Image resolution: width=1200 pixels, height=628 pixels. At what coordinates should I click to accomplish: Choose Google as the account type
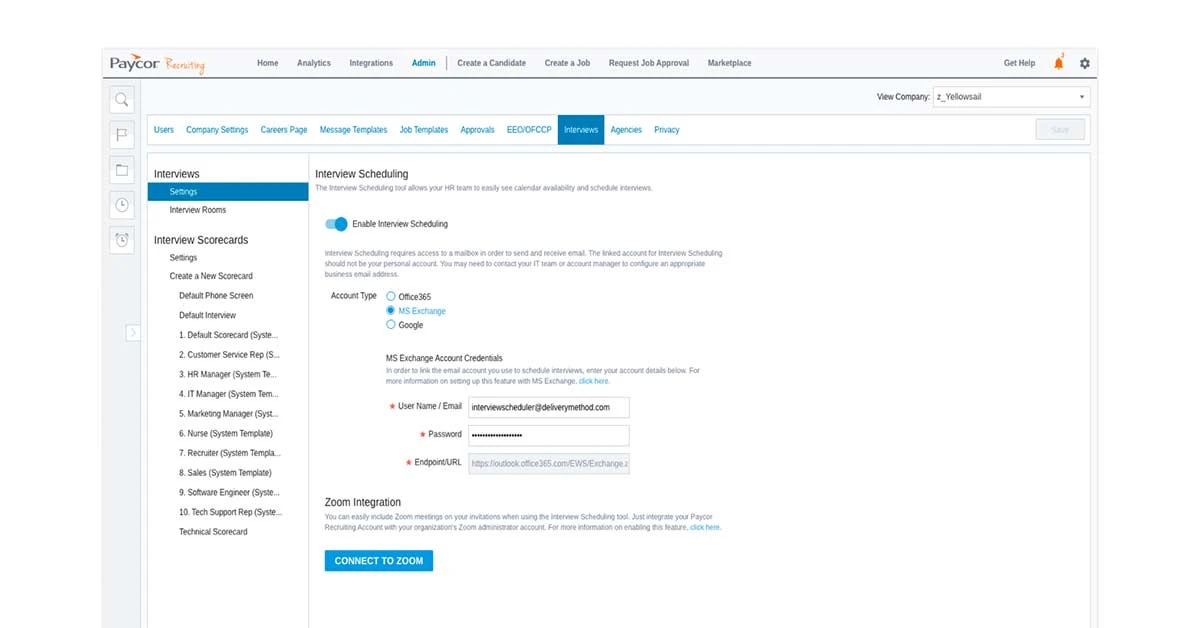click(x=391, y=324)
